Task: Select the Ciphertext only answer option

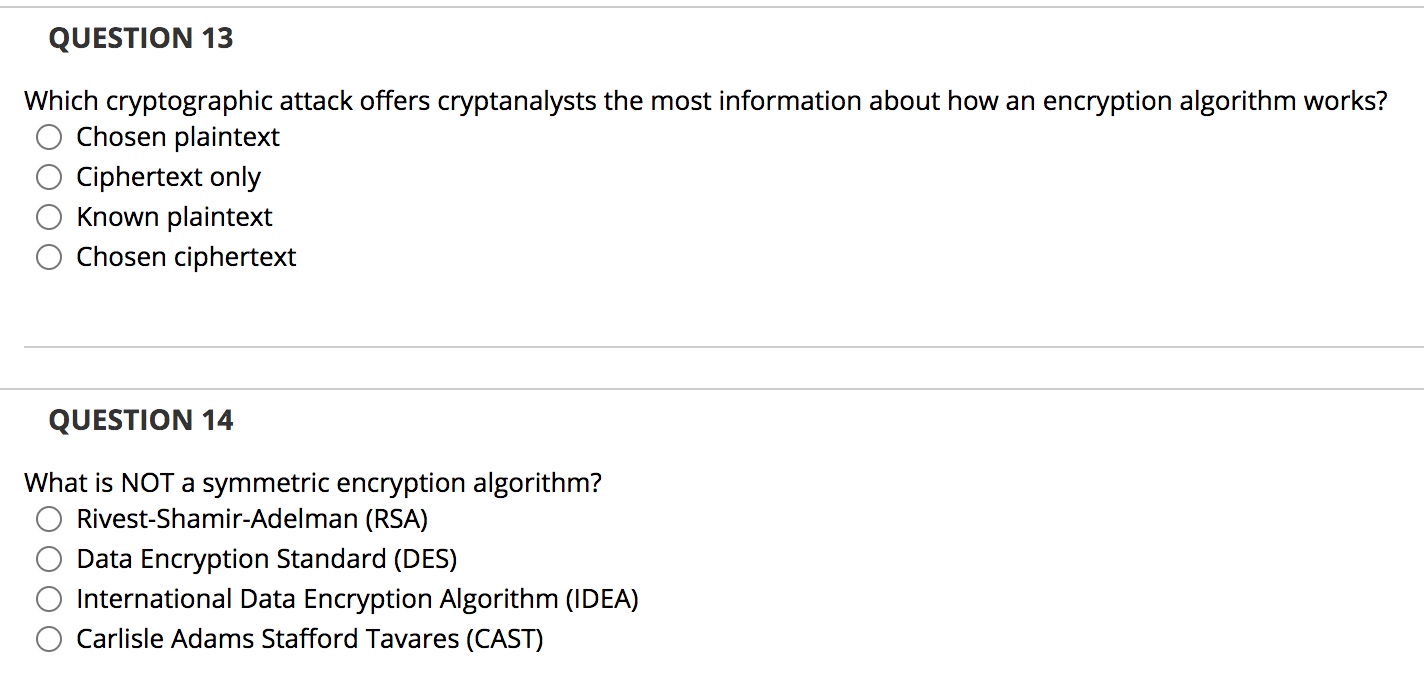Action: (x=49, y=177)
